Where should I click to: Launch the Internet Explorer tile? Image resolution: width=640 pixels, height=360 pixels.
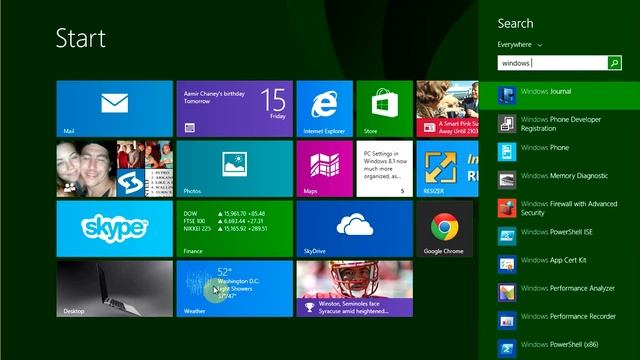[324, 109]
